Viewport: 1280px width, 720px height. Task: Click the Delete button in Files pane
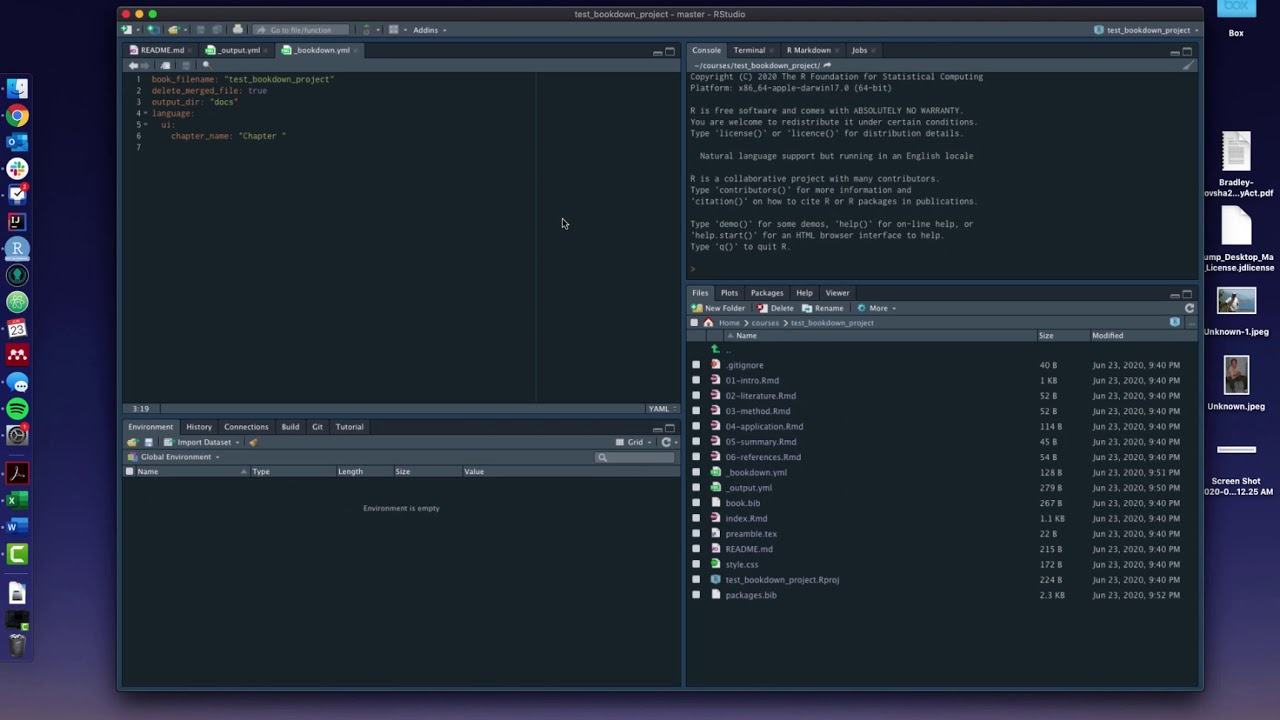(x=775, y=308)
